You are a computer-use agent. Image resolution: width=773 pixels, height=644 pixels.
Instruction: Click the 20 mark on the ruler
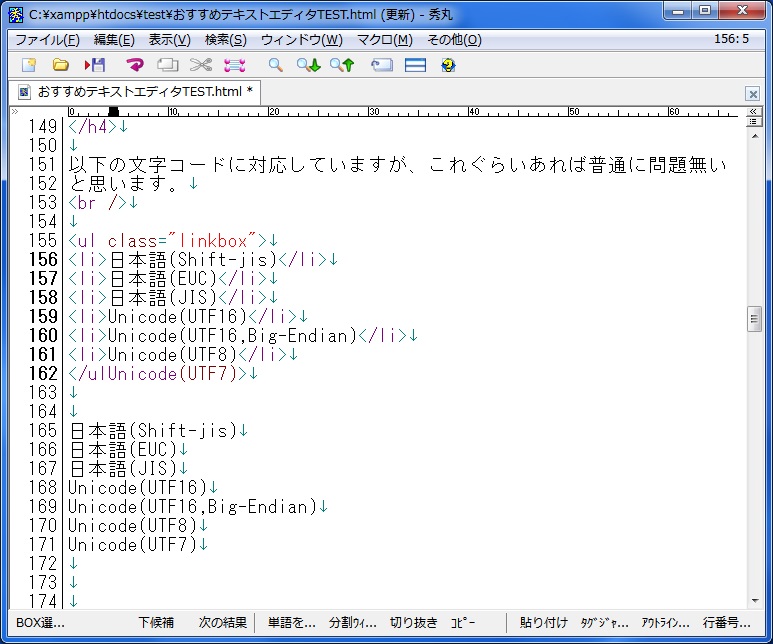tap(274, 112)
